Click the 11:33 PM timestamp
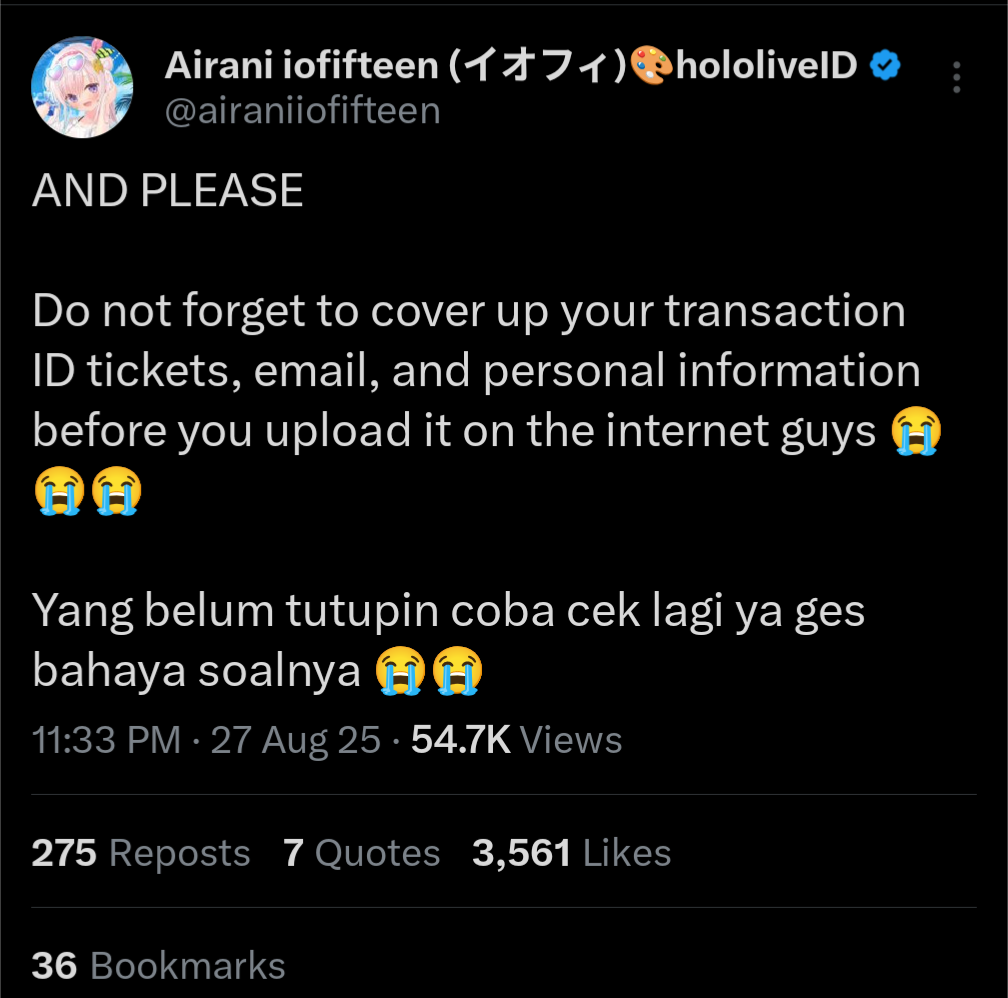The height and width of the screenshot is (998, 1008). (x=106, y=739)
